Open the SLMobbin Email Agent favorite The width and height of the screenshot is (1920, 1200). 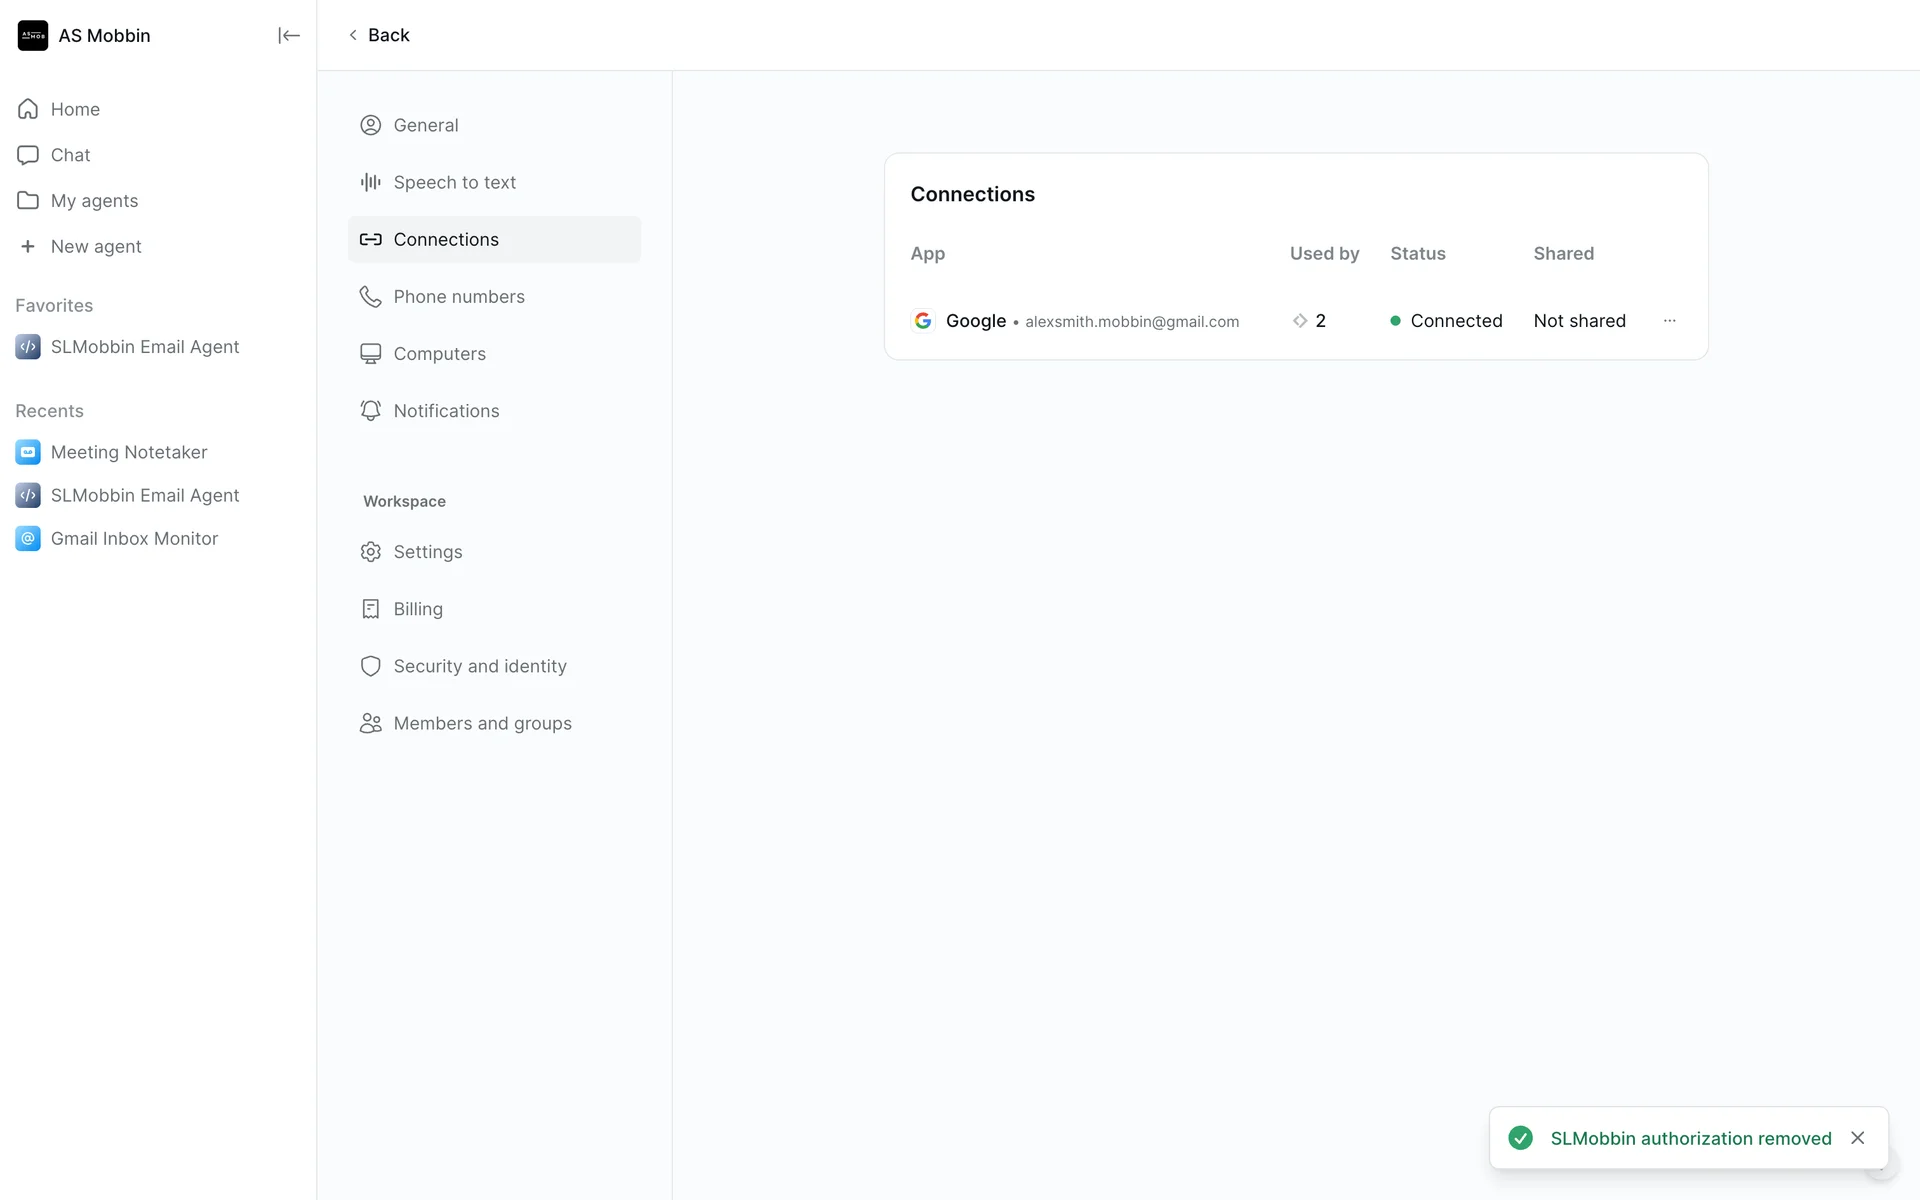[x=144, y=347]
